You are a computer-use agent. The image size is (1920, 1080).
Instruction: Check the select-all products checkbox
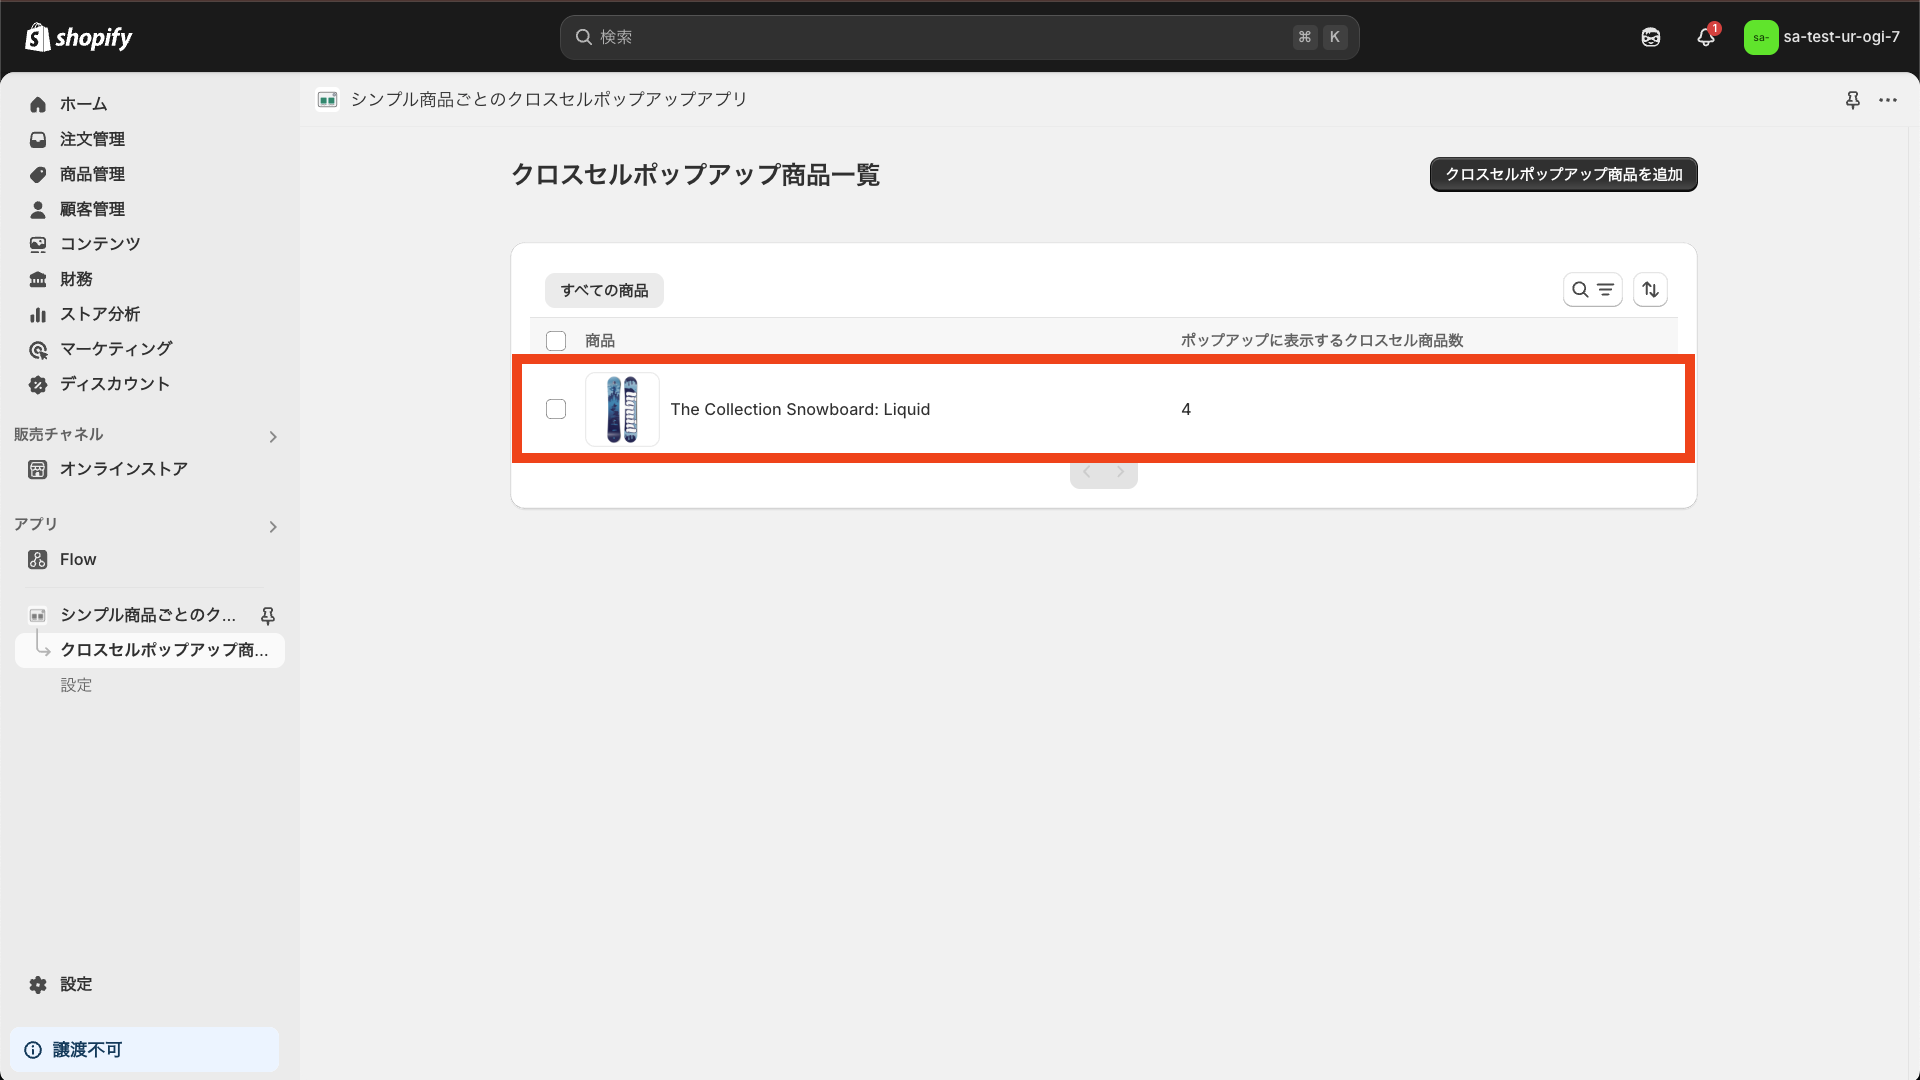pyautogui.click(x=556, y=341)
